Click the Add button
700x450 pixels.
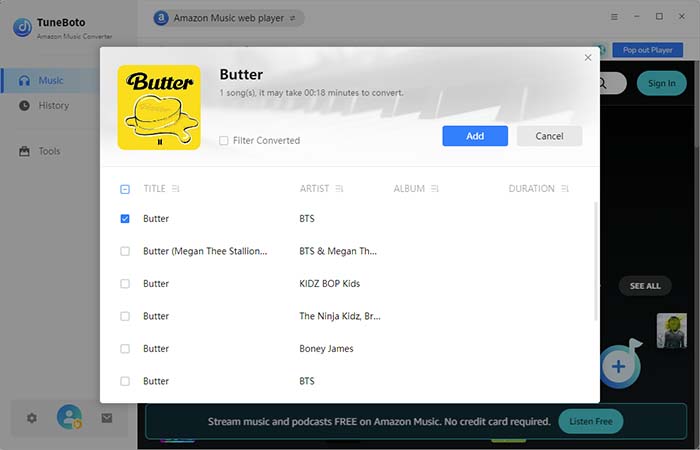click(x=475, y=136)
